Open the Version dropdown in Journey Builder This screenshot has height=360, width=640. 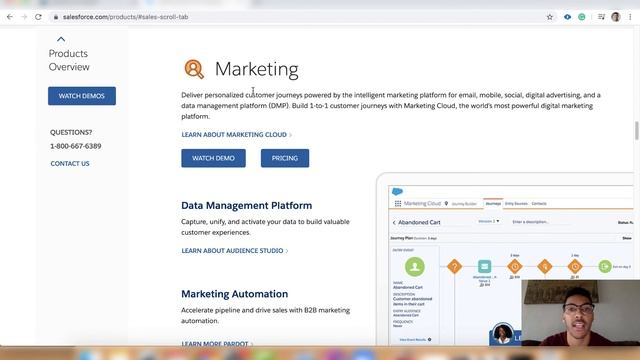tap(489, 221)
